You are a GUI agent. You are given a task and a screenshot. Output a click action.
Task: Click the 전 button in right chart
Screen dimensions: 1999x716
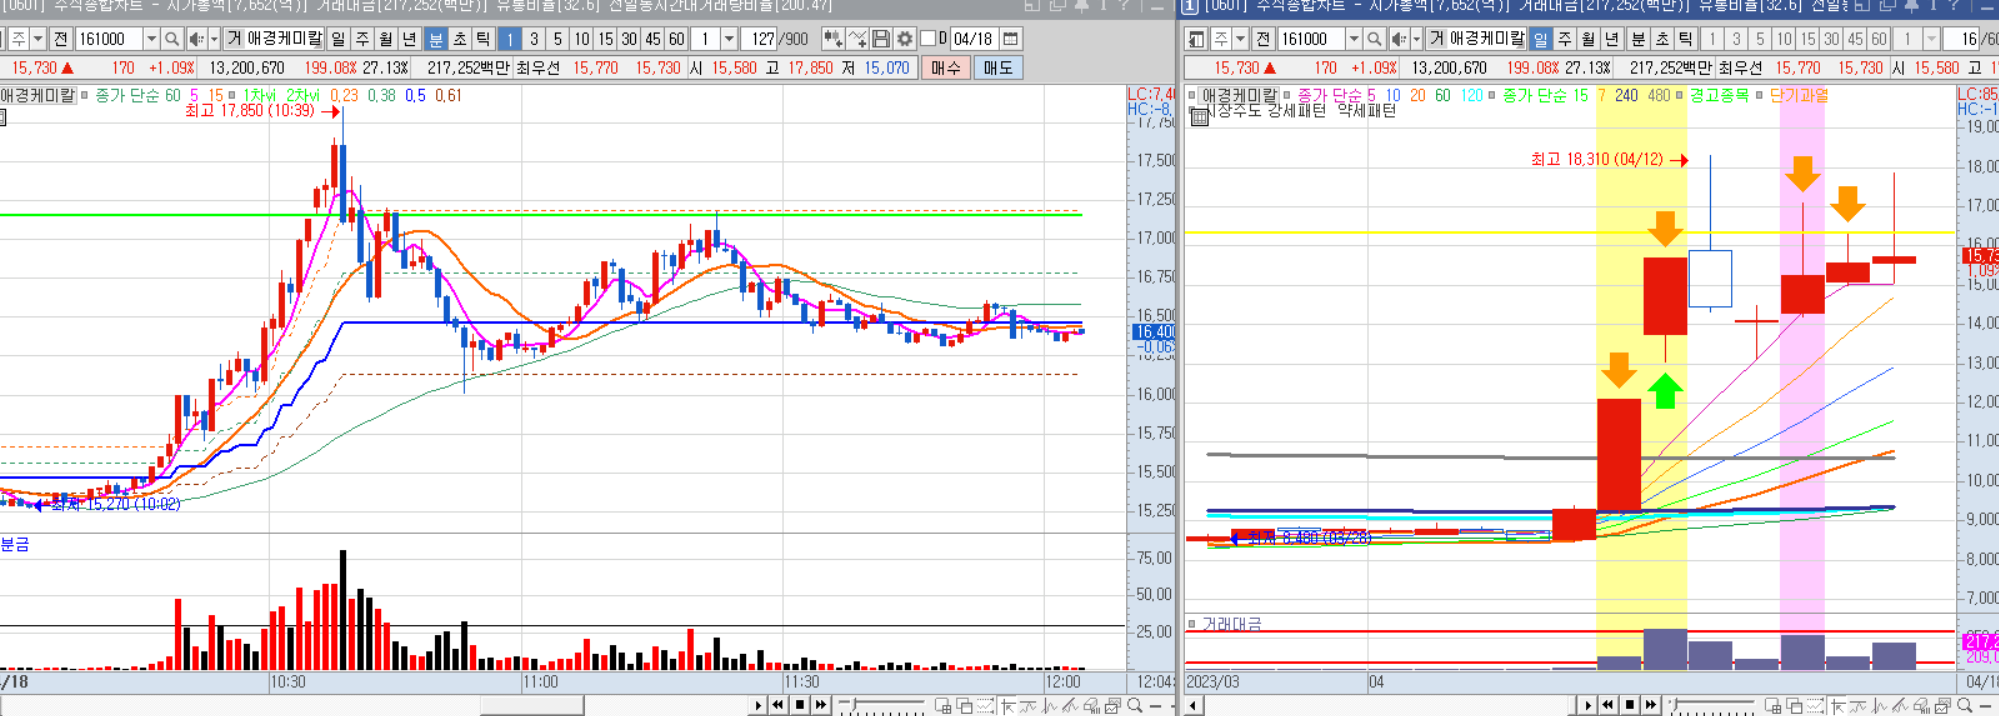tap(1262, 39)
